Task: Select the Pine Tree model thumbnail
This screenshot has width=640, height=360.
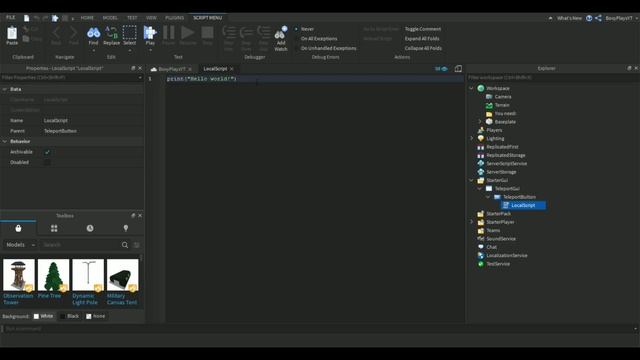Action: pyautogui.click(x=53, y=275)
